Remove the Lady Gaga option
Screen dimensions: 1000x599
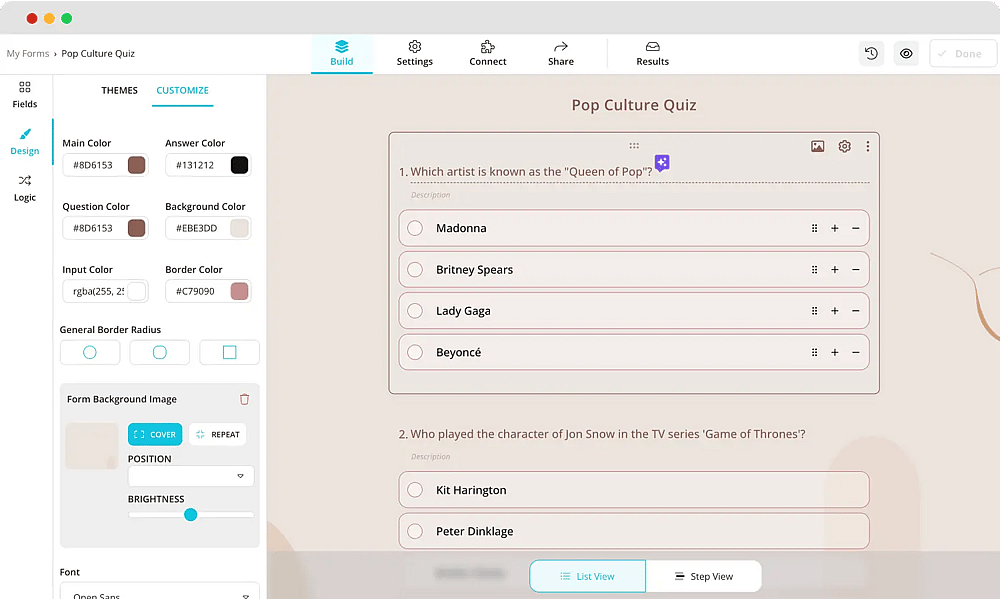coord(856,311)
